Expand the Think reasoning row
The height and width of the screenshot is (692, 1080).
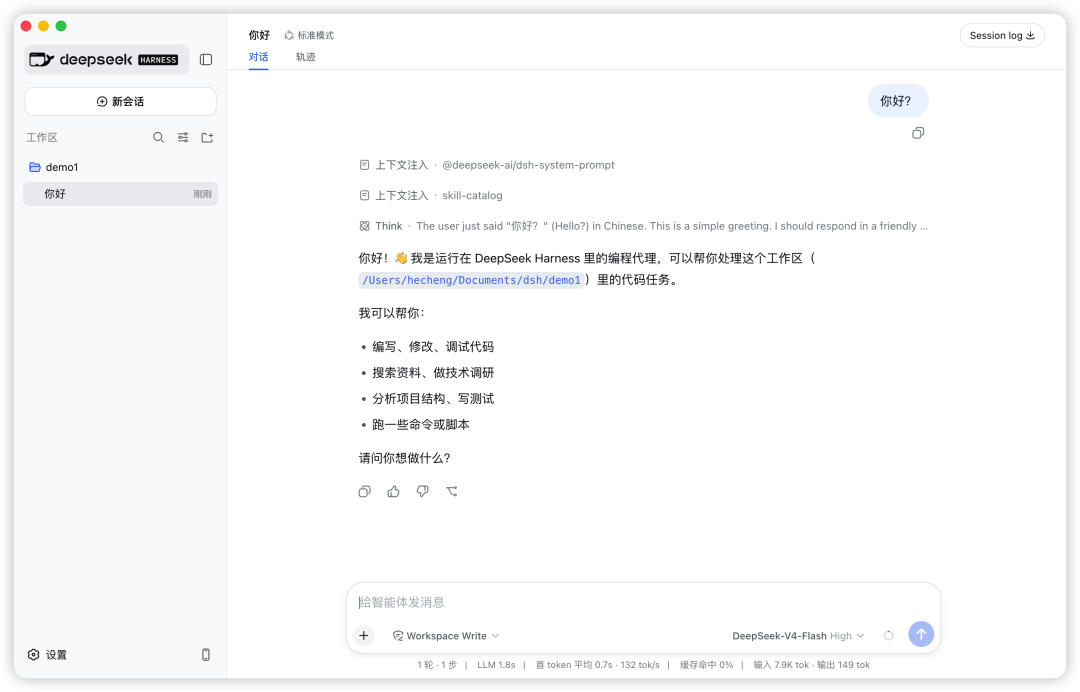point(643,226)
